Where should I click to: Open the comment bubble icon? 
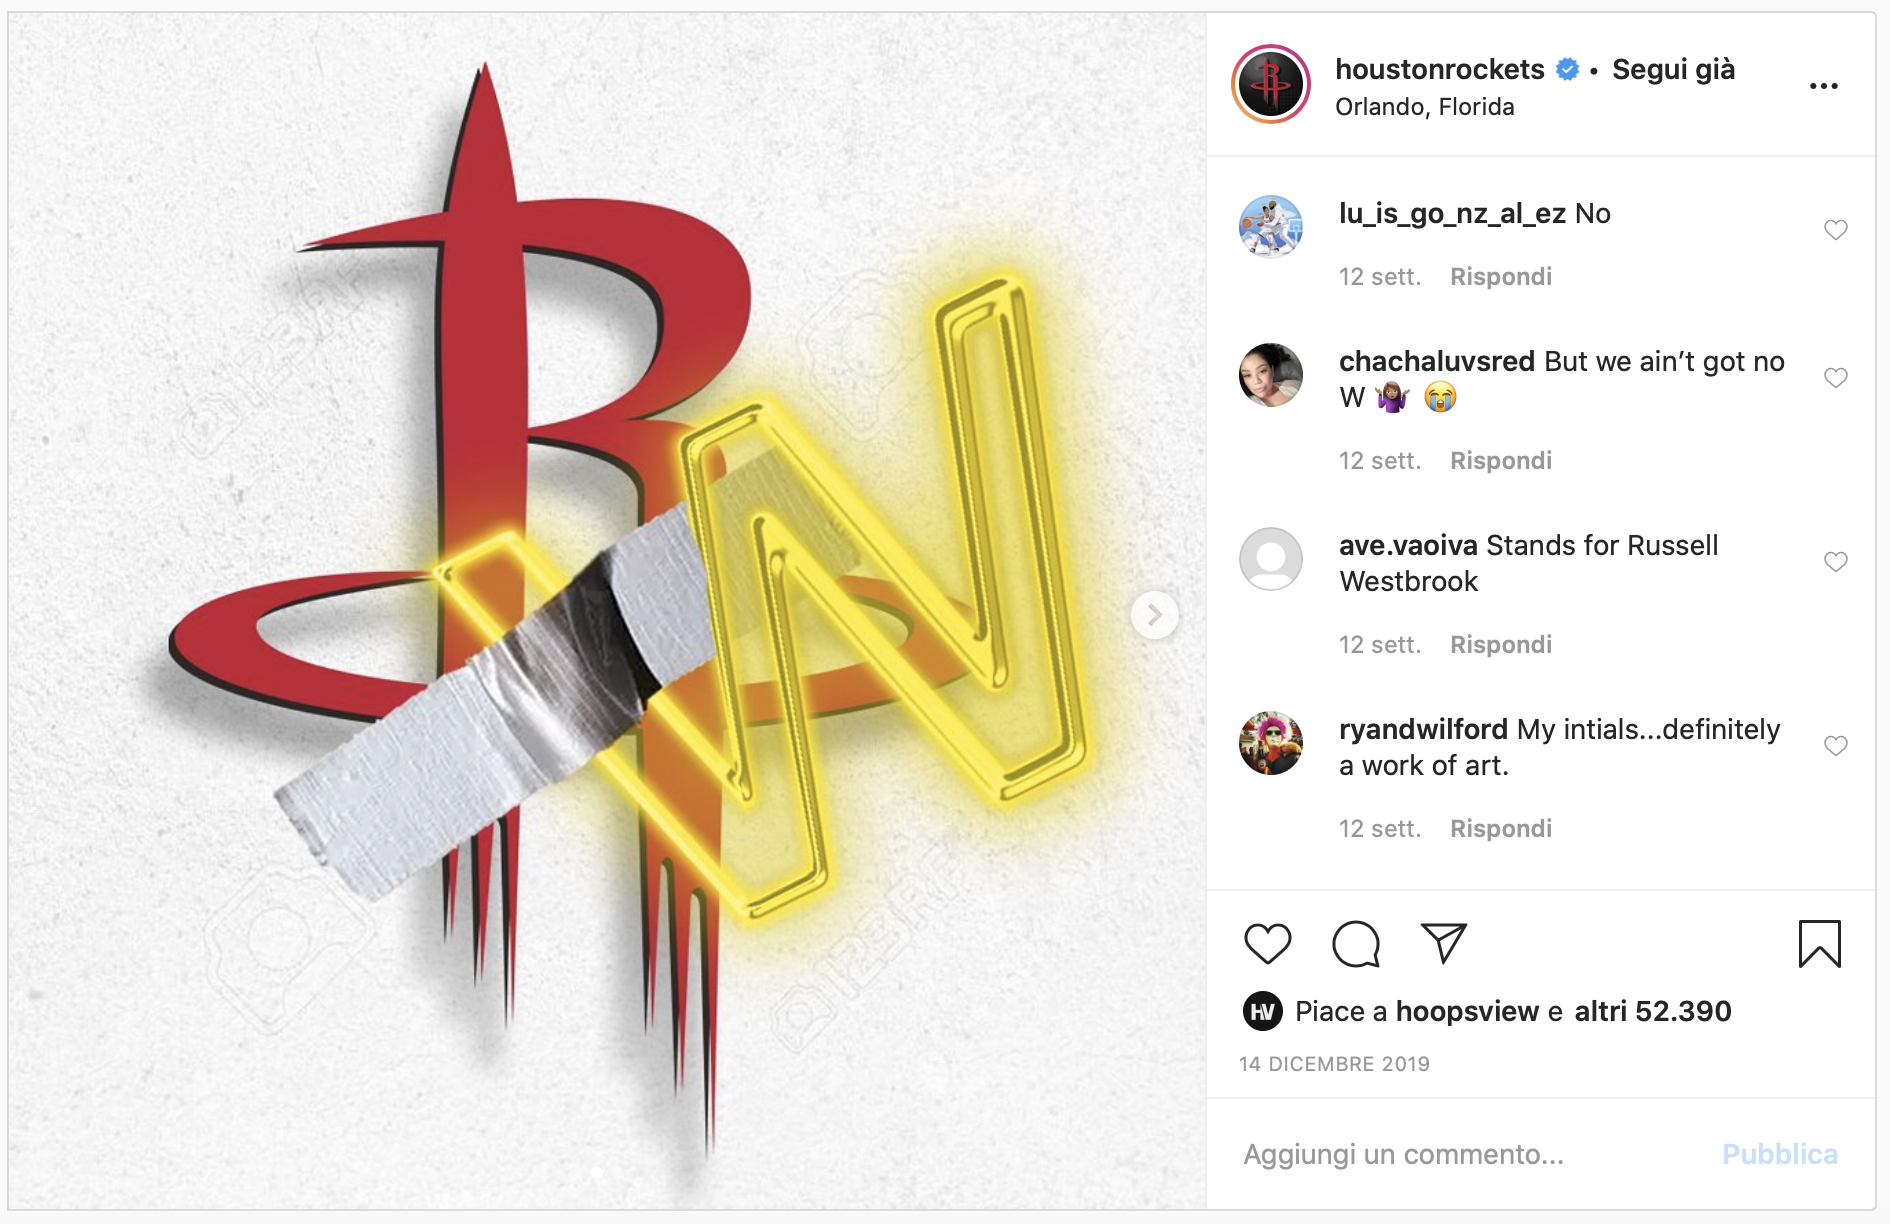[1356, 944]
